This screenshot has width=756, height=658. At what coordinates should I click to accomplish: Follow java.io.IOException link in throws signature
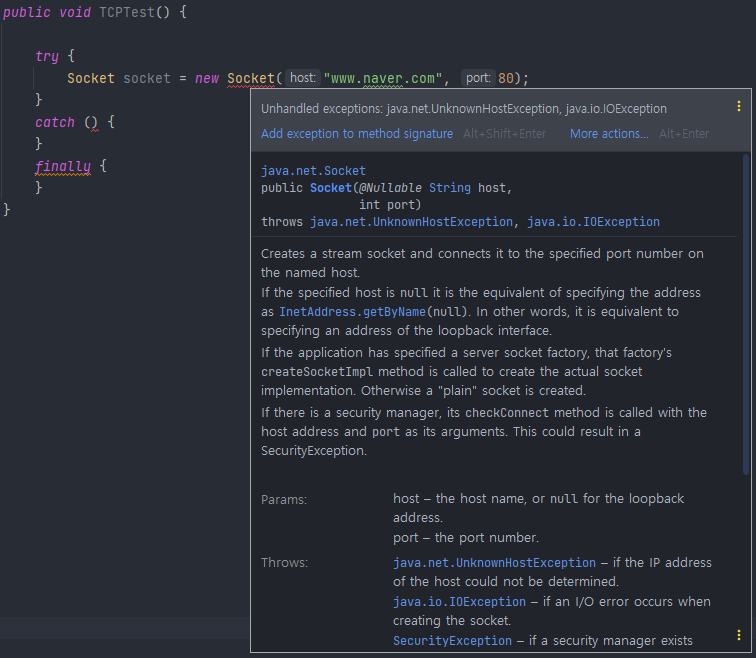pyautogui.click(x=593, y=222)
